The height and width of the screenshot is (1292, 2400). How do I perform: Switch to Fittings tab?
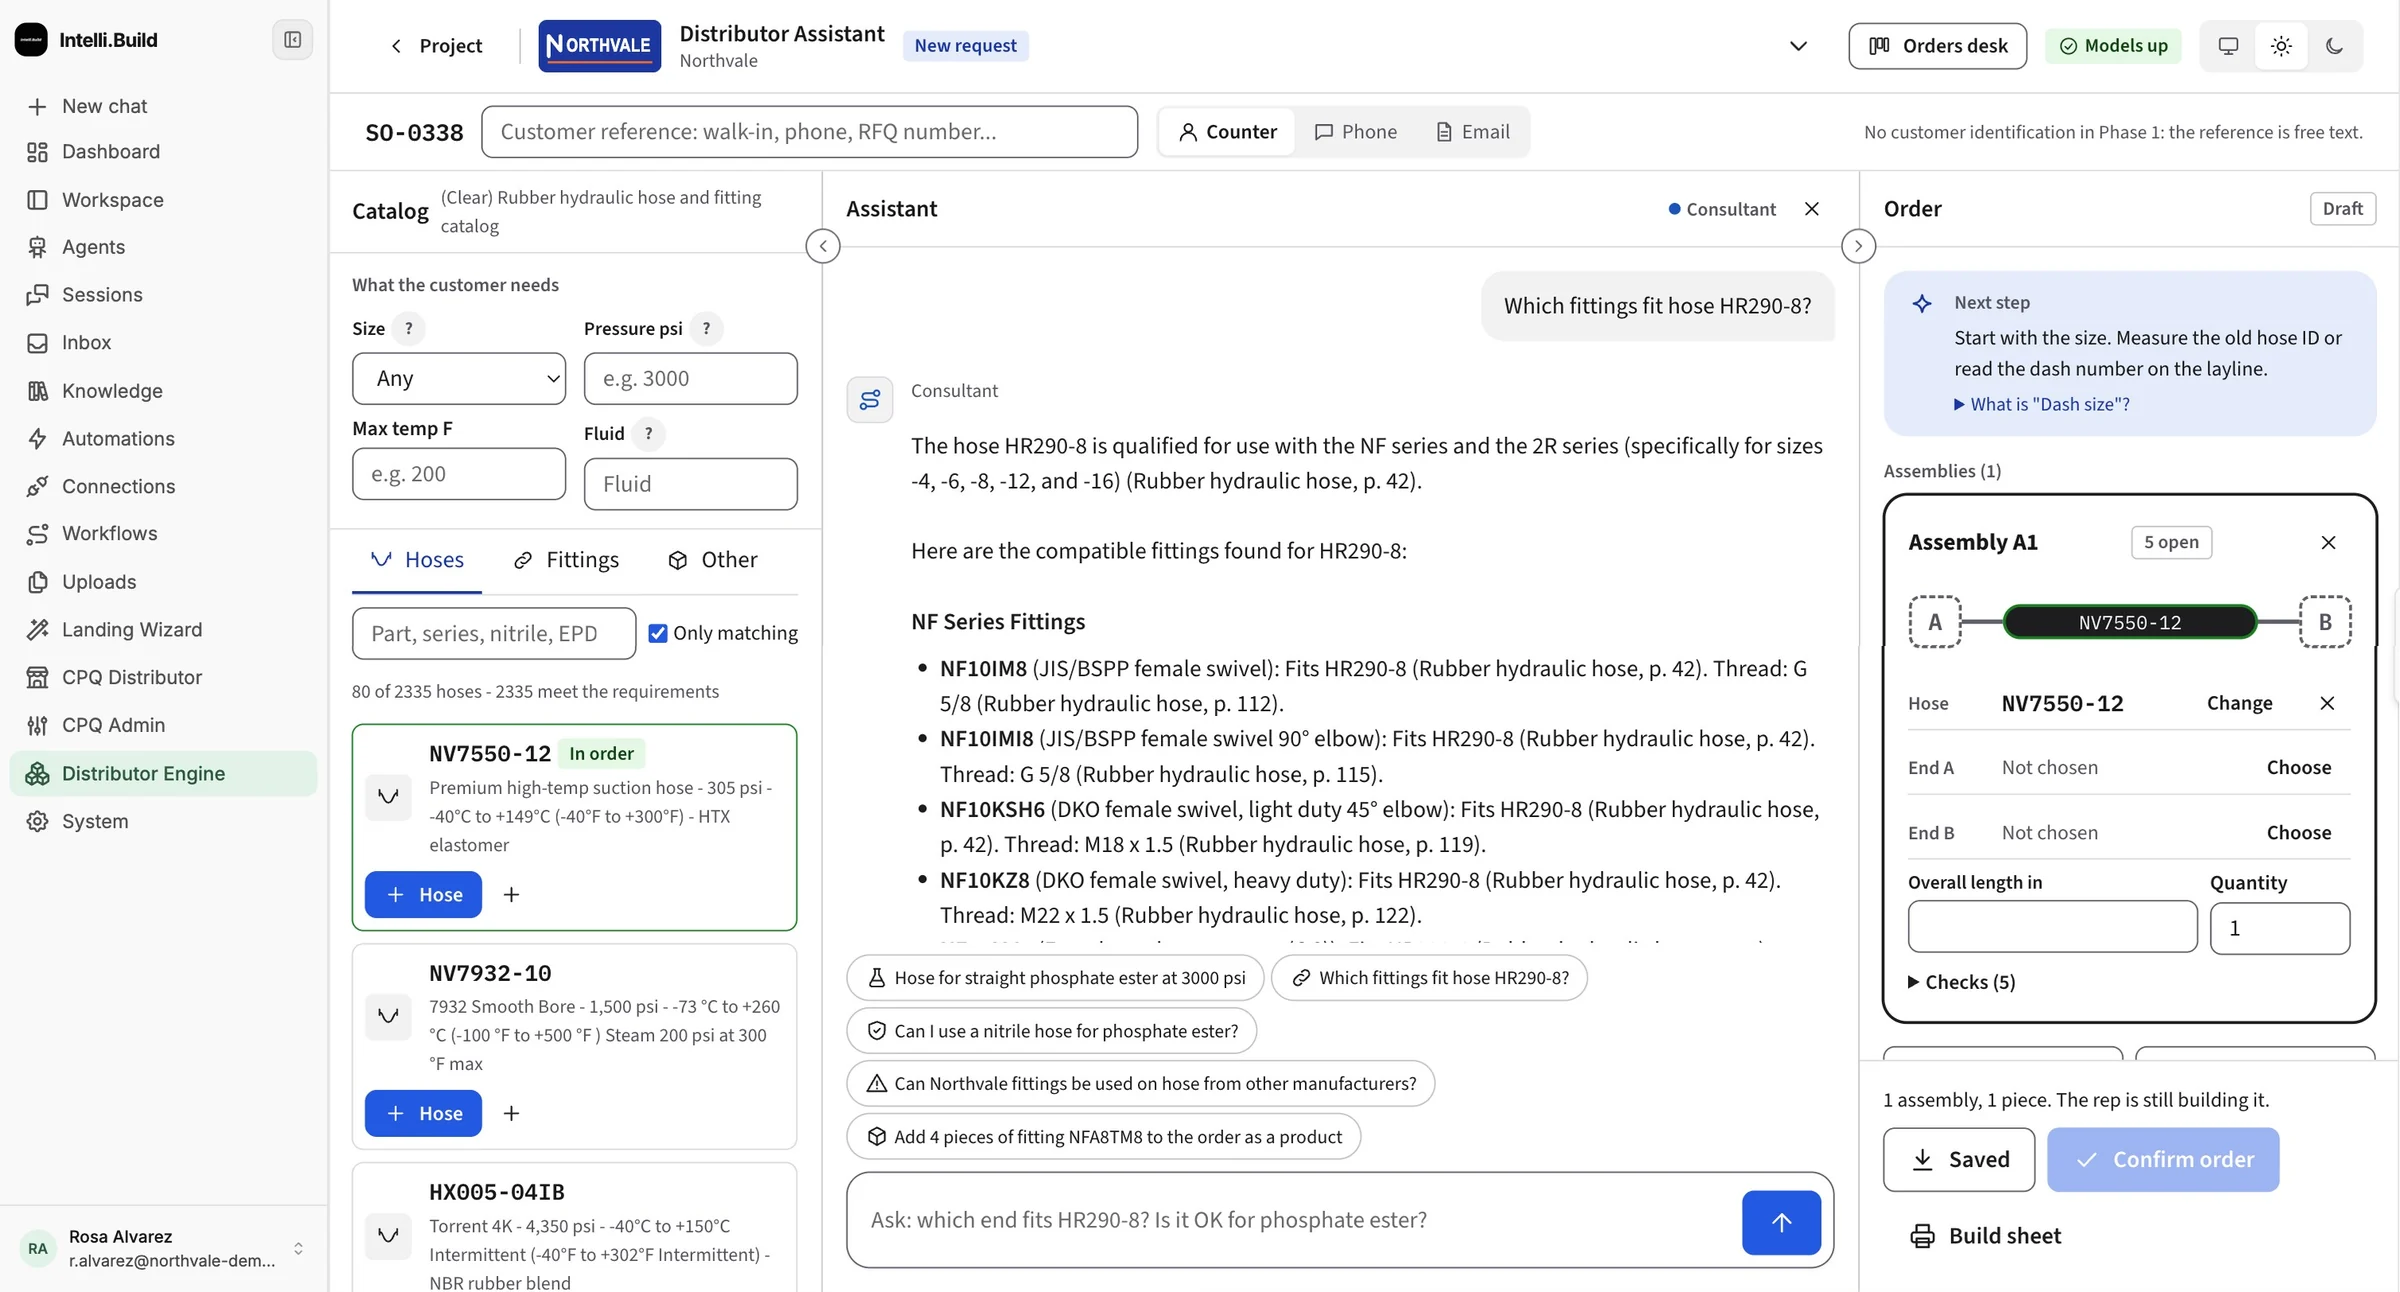(x=566, y=560)
